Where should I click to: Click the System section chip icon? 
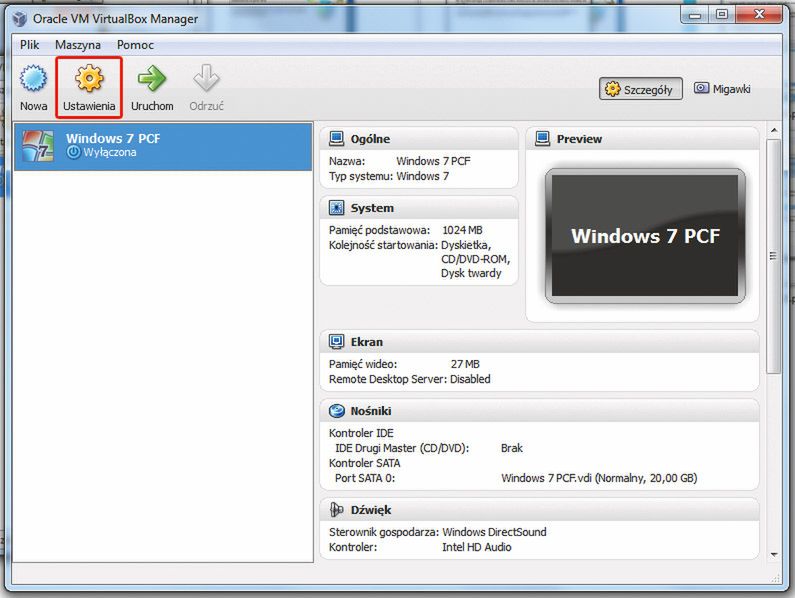tap(336, 207)
